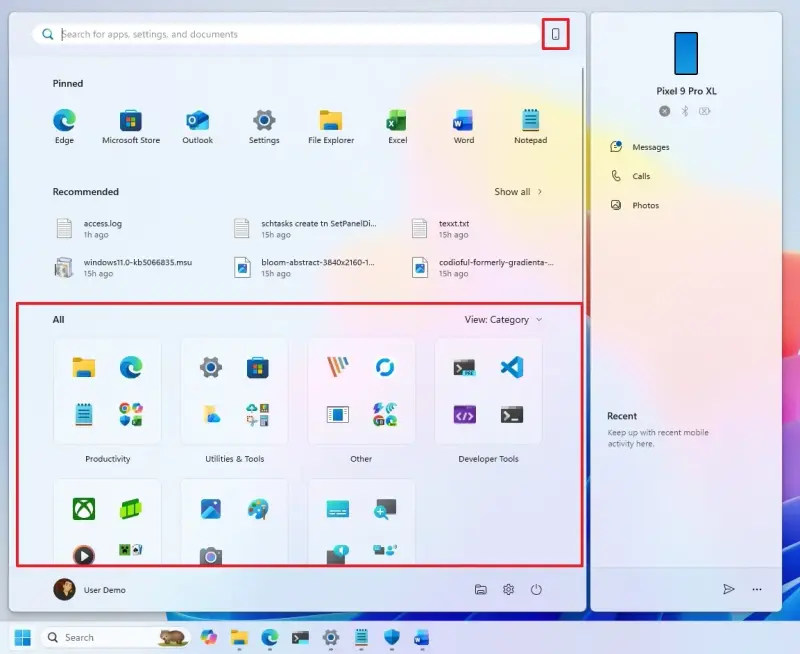
Task: Open the Developer Tools category folder
Action: (x=488, y=390)
